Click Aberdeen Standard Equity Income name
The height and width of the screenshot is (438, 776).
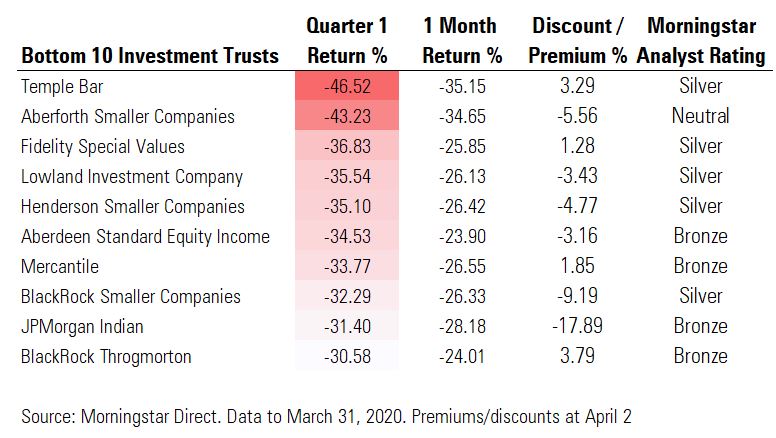145,236
